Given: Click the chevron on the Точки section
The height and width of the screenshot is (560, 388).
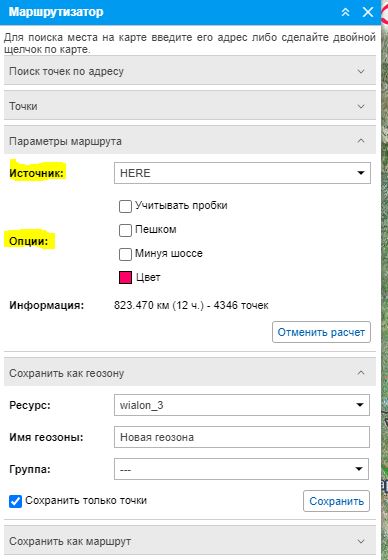Looking at the screenshot, I should click(x=361, y=106).
